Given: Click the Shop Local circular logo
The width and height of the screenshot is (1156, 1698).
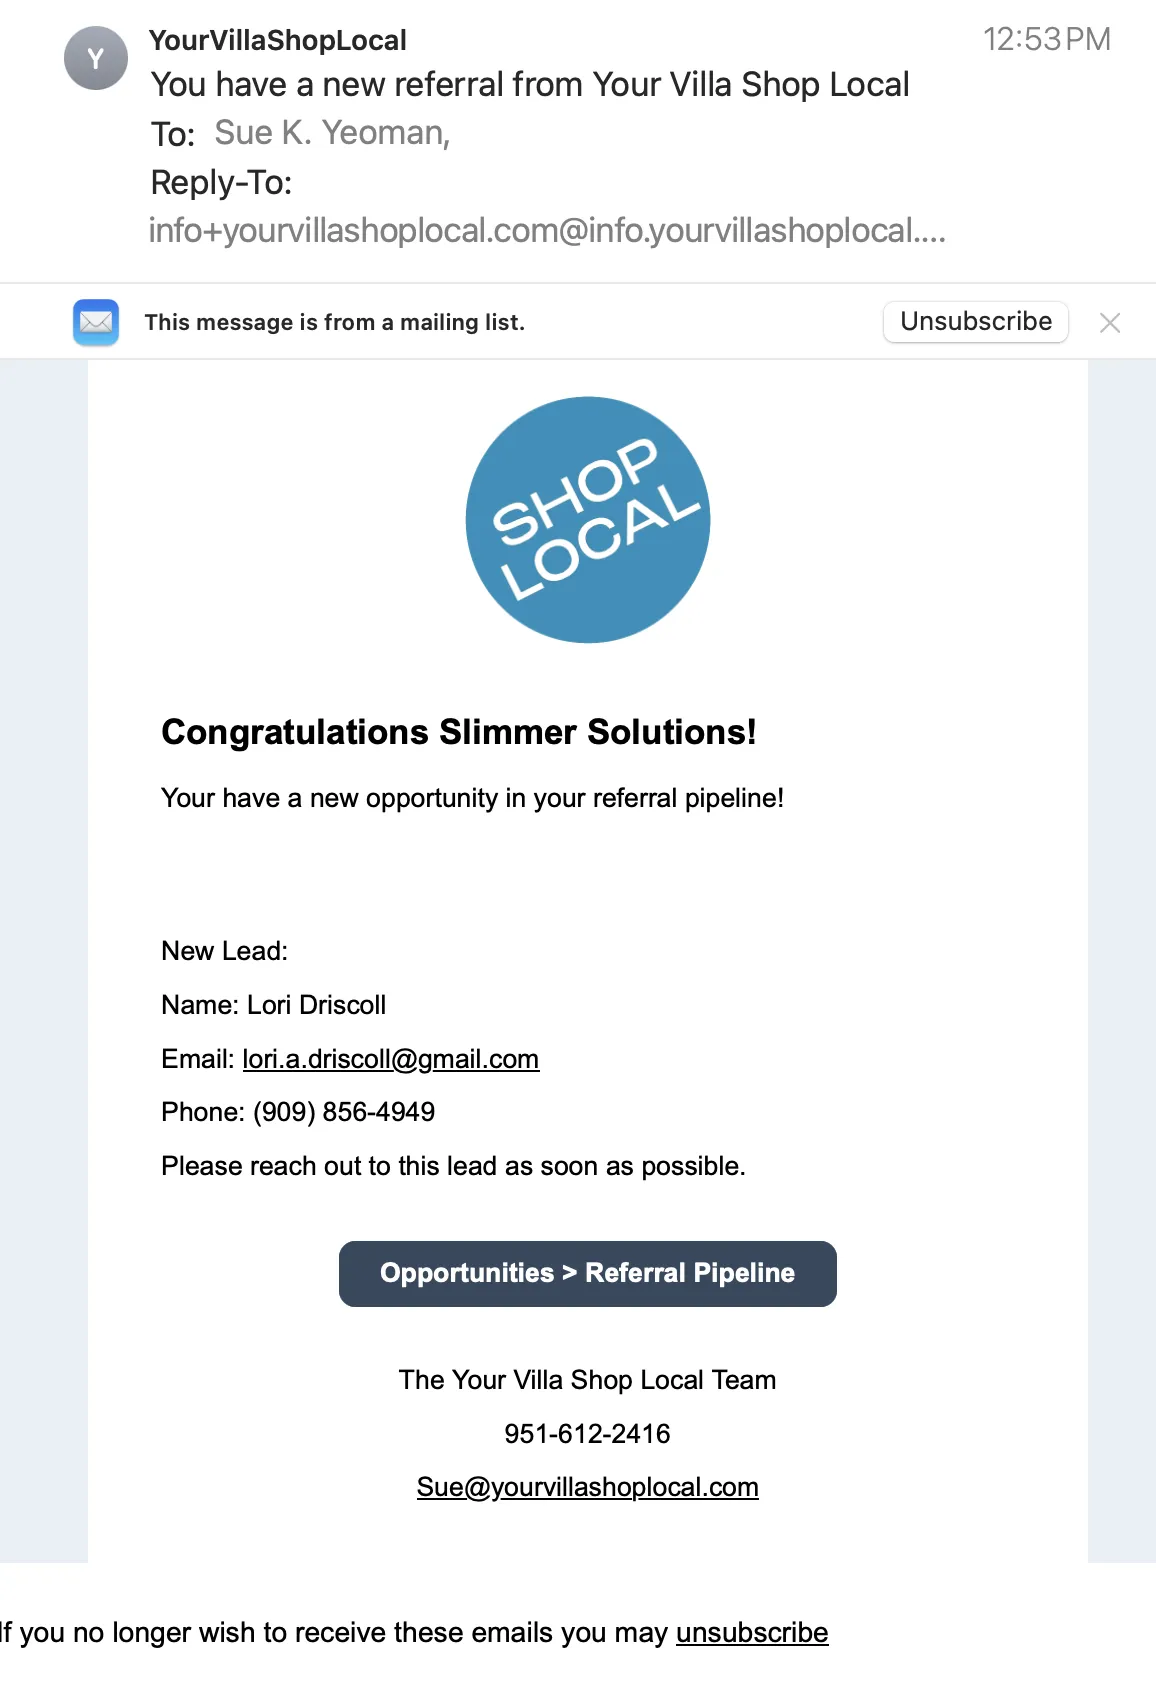Looking at the screenshot, I should pos(588,520).
